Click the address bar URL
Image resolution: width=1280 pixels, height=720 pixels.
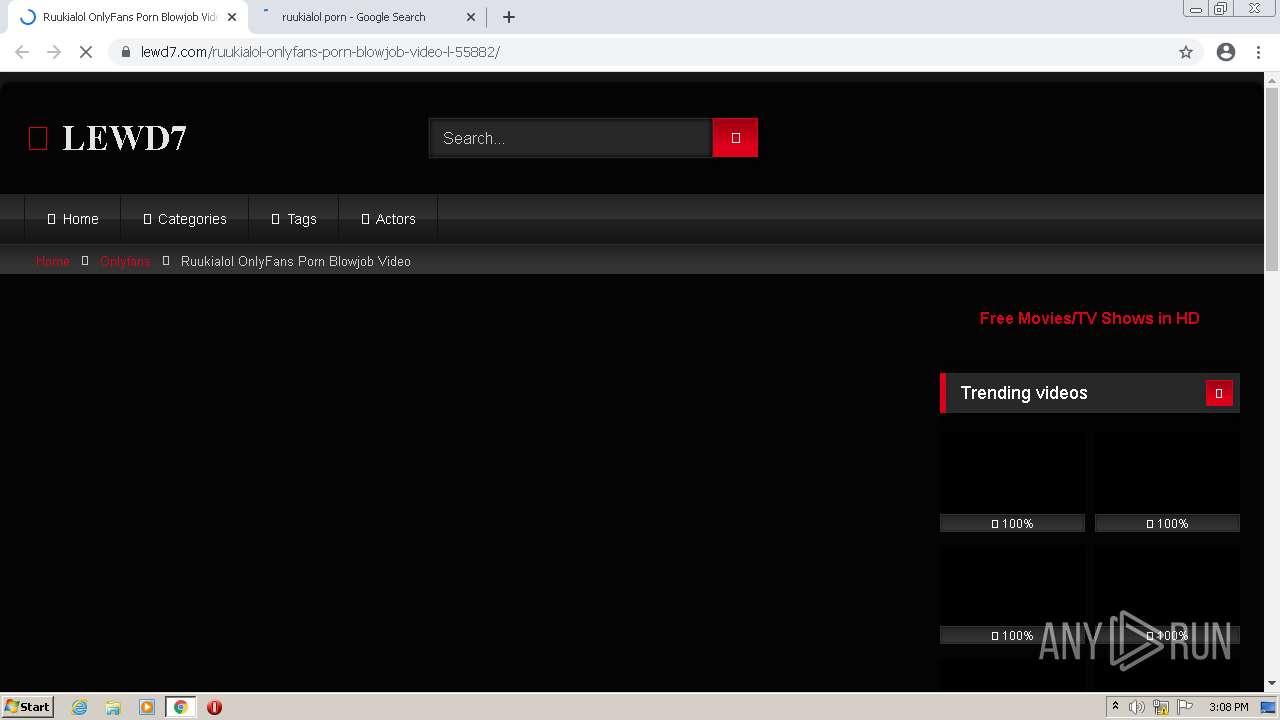click(320, 52)
